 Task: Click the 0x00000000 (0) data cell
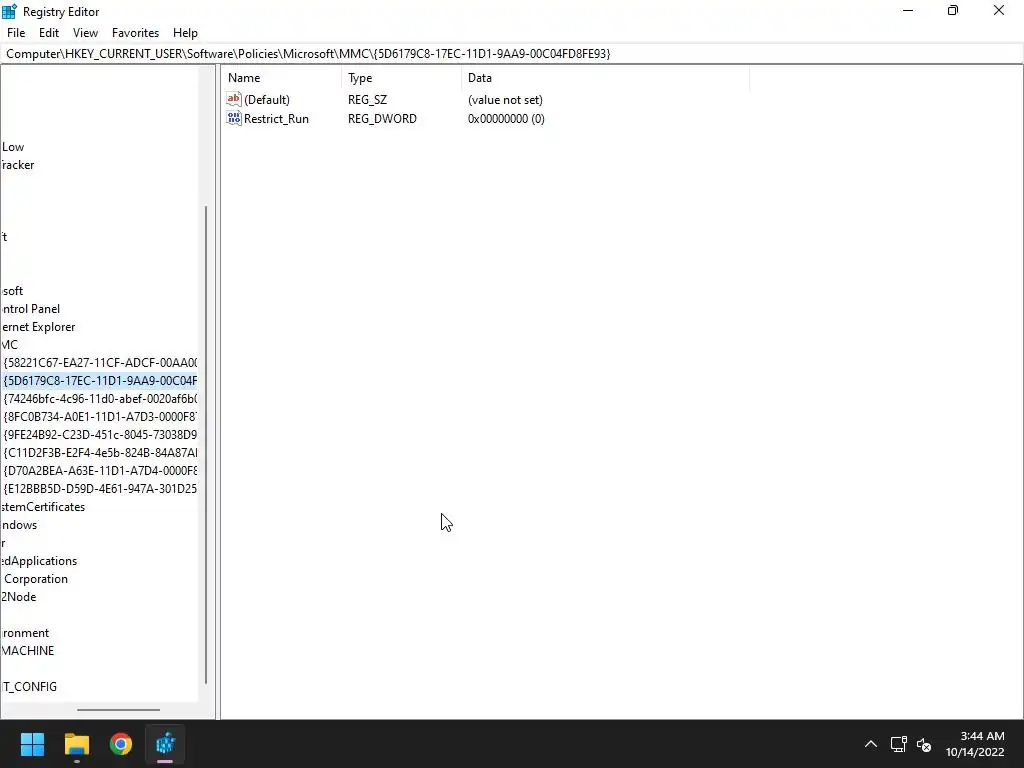pos(506,119)
